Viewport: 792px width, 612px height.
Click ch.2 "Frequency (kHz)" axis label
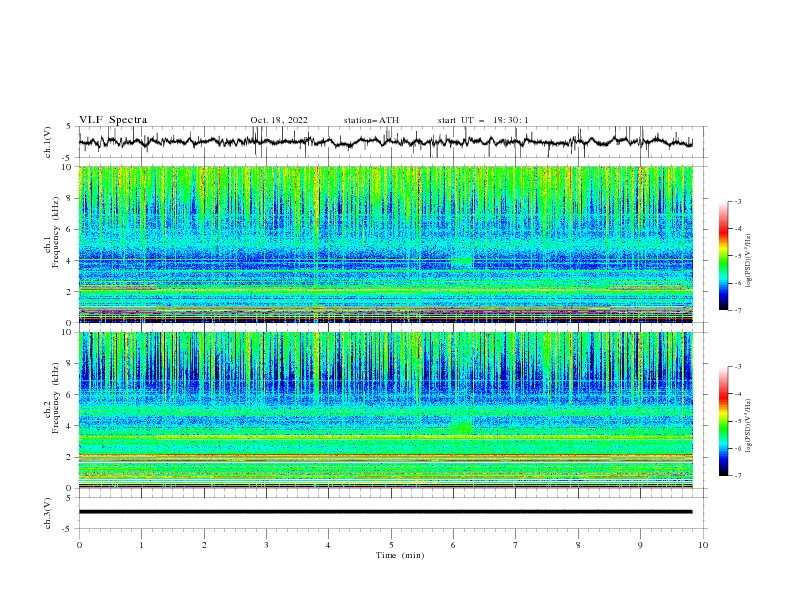click(x=56, y=398)
